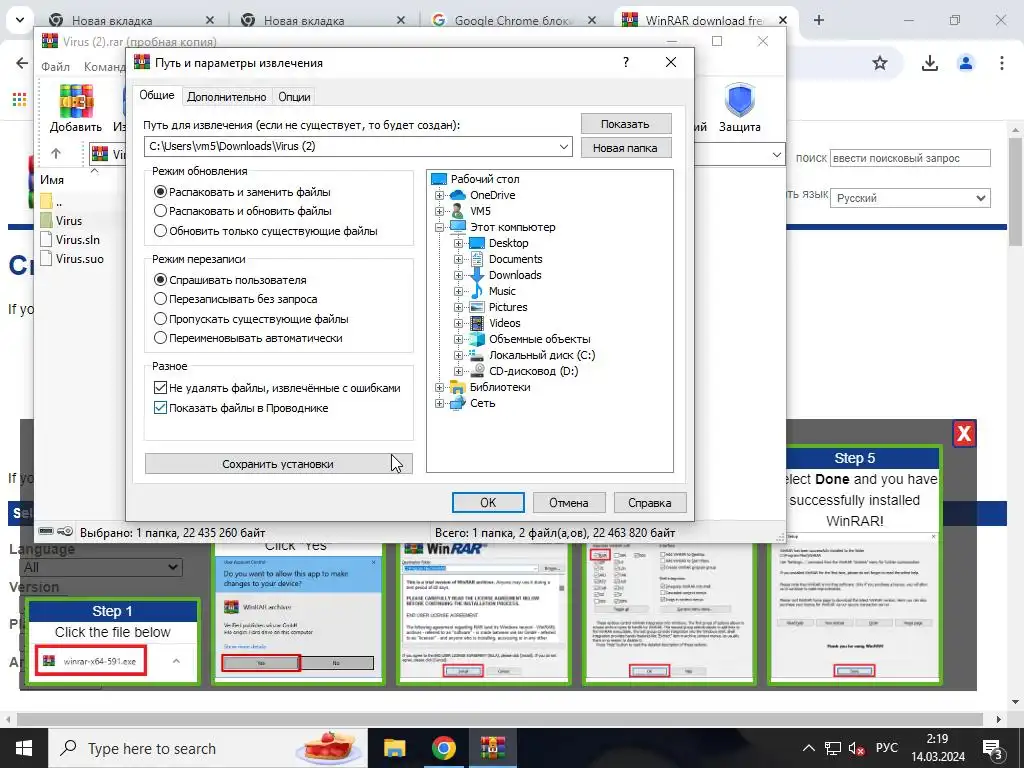Toggle Не удалять файлы, извлечённые с ошибками
The image size is (1024, 768).
(x=278, y=388)
